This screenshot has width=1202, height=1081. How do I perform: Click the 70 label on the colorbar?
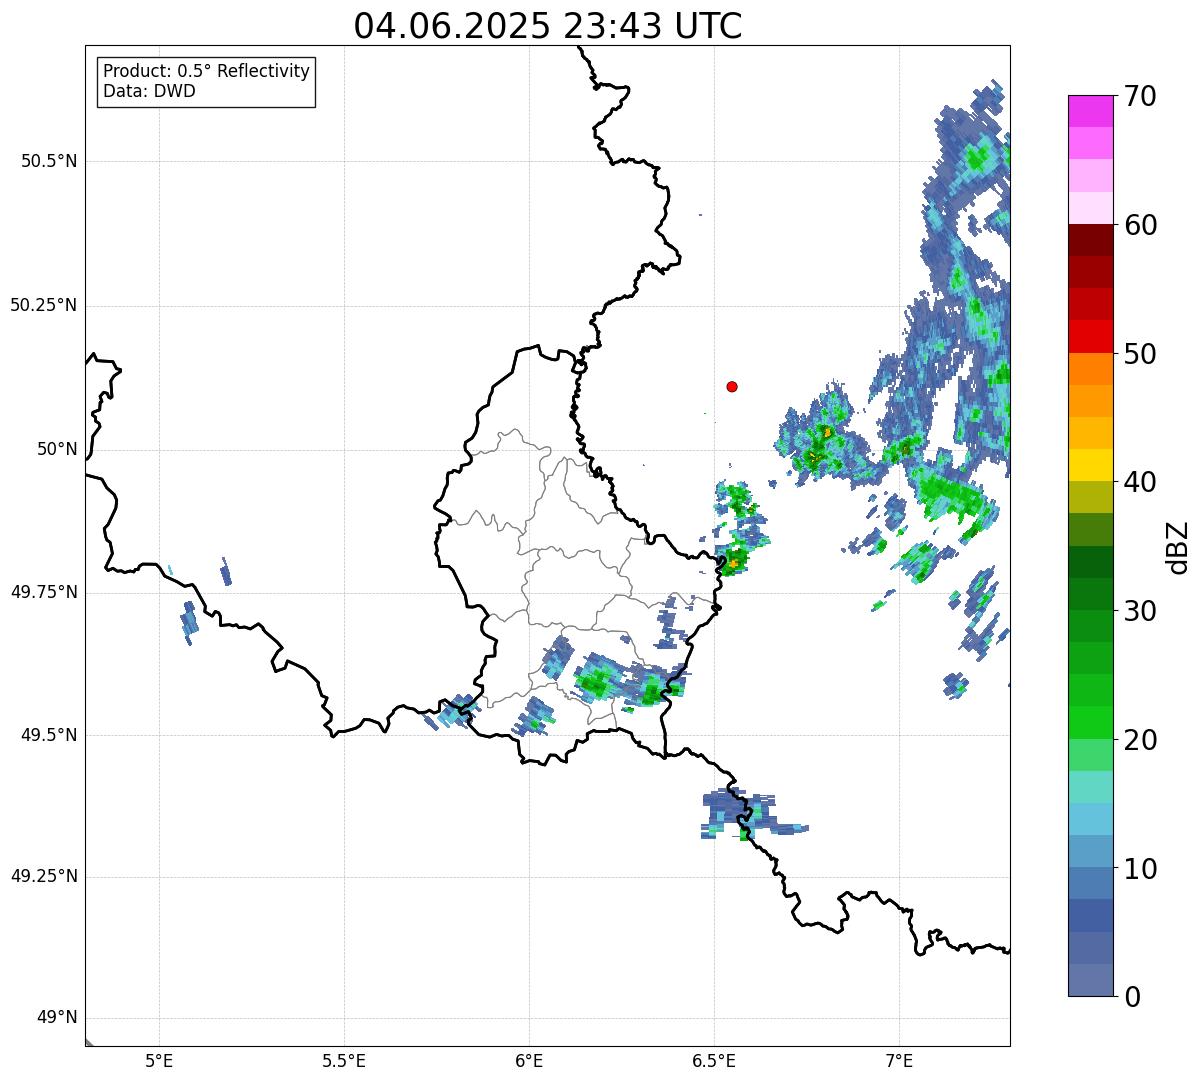(1140, 96)
